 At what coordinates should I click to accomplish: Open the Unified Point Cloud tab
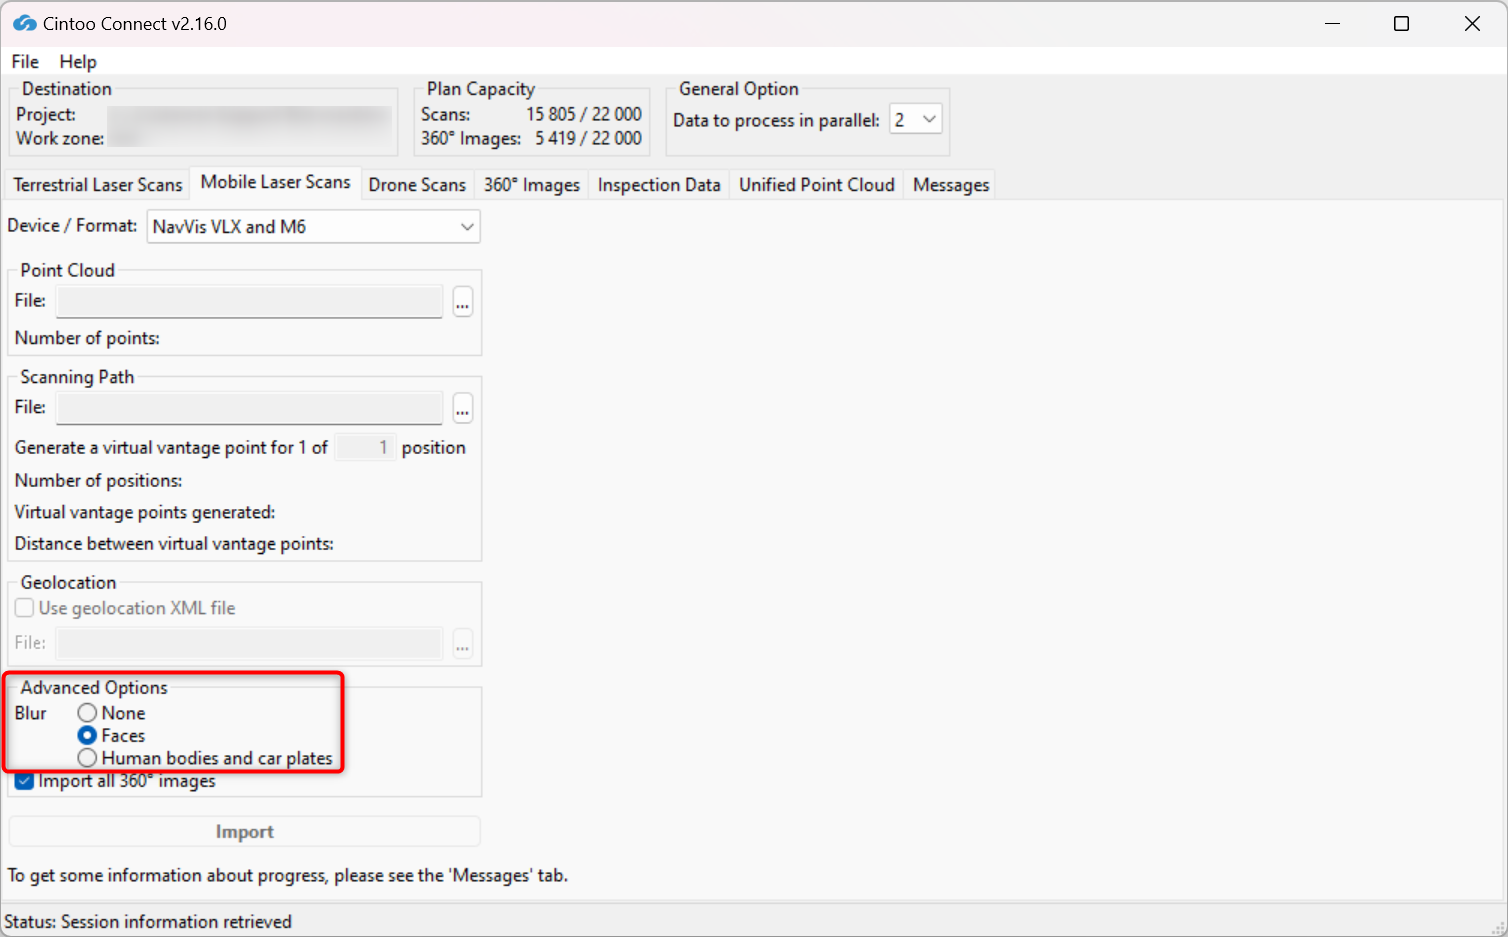[817, 185]
